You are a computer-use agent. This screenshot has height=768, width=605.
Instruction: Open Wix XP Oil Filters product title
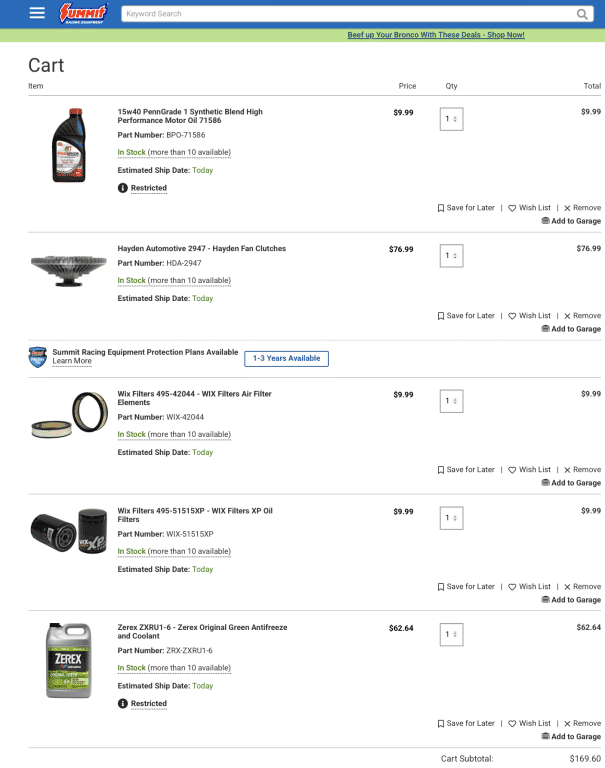tap(195, 515)
